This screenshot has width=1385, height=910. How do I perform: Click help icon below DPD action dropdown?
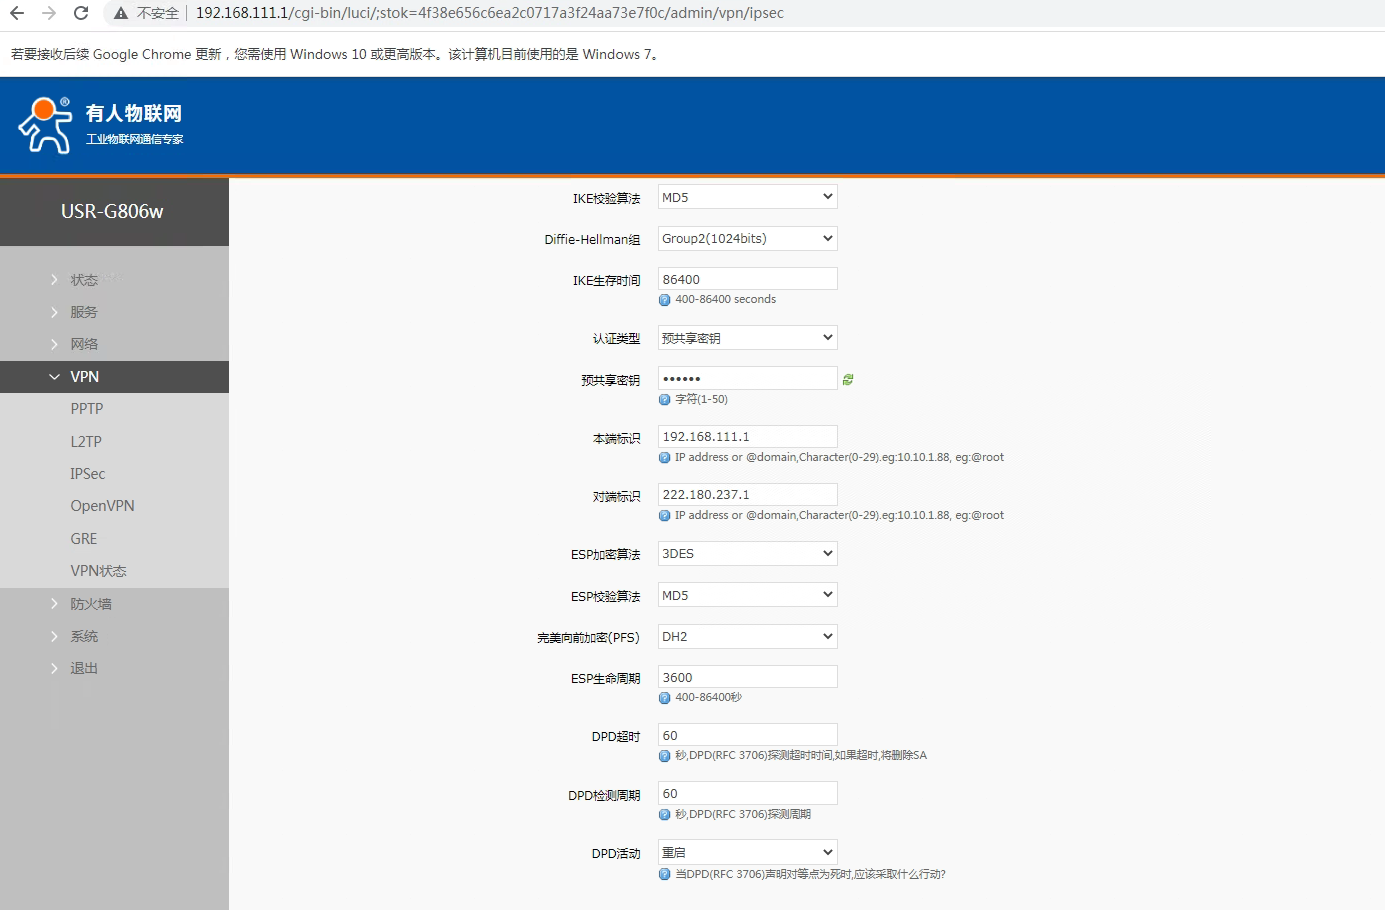(665, 874)
